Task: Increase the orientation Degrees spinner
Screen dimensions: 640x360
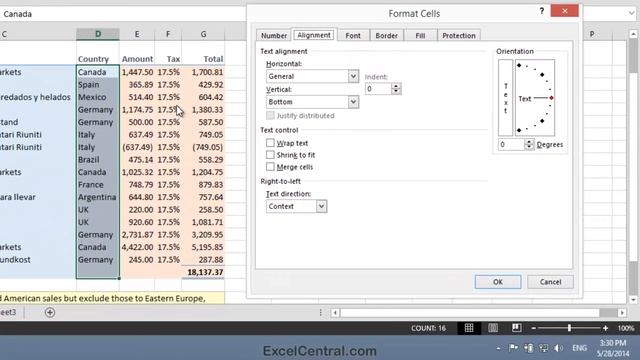Action: pos(529,142)
